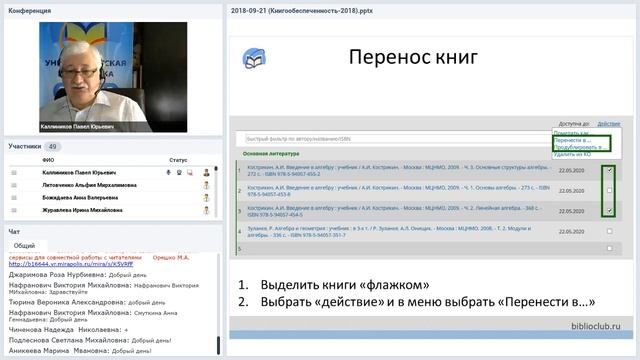Select participant name Литовченко Альфия Мирхалимовна
Viewport: 640px width, 360px height.
pyautogui.click(x=89, y=185)
